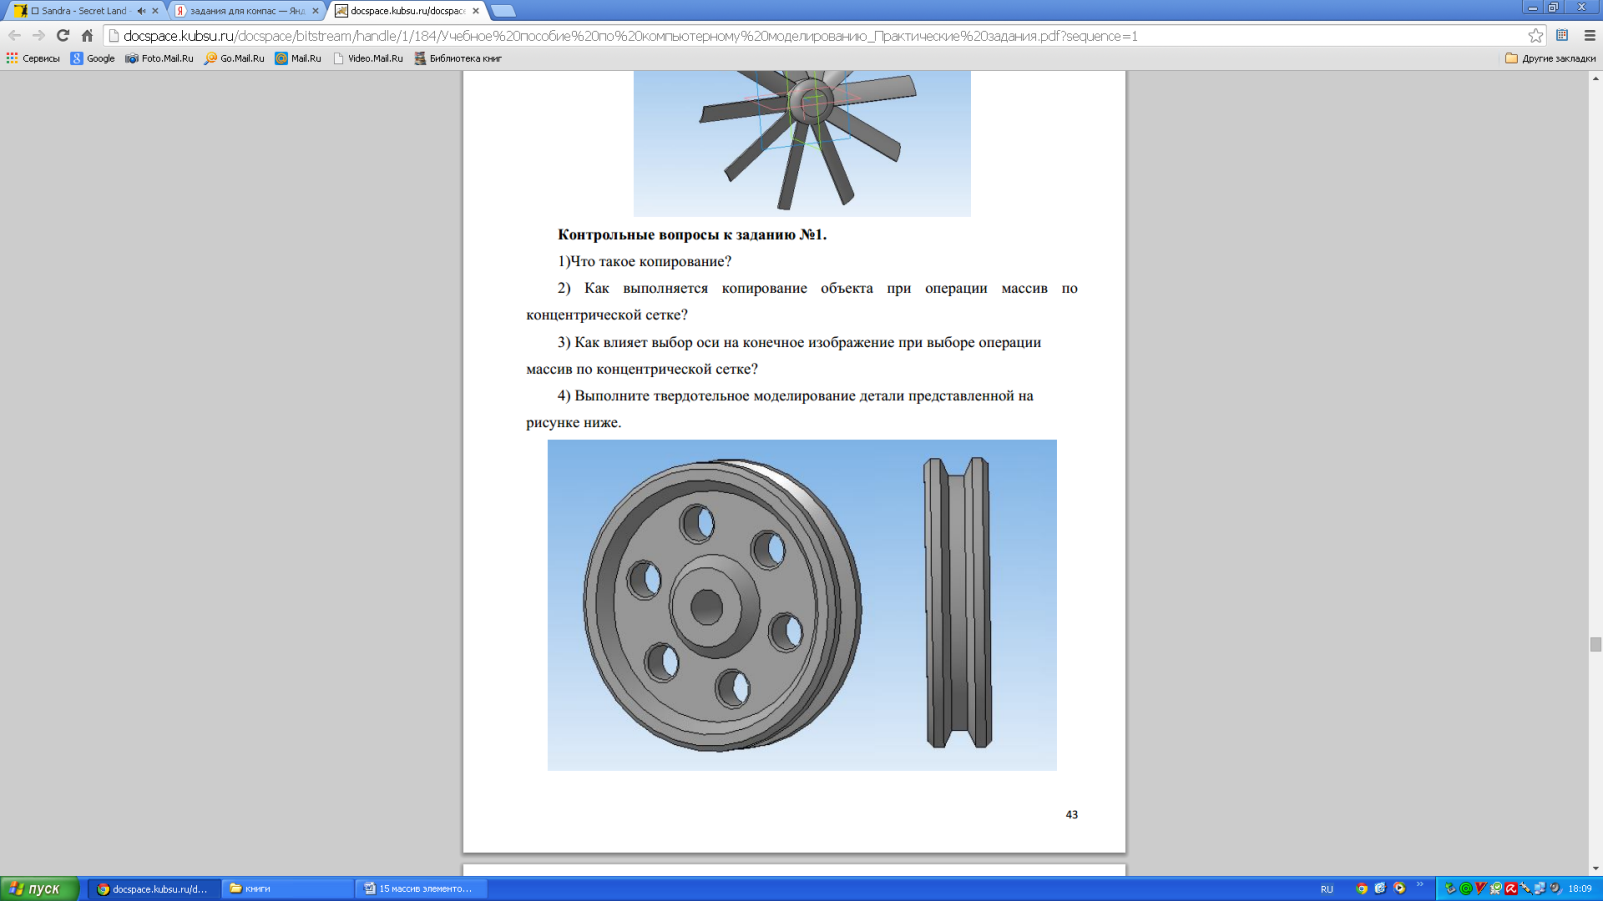This screenshot has width=1603, height=901.
Task: Click the 18:09 system clock
Action: click(x=1580, y=889)
